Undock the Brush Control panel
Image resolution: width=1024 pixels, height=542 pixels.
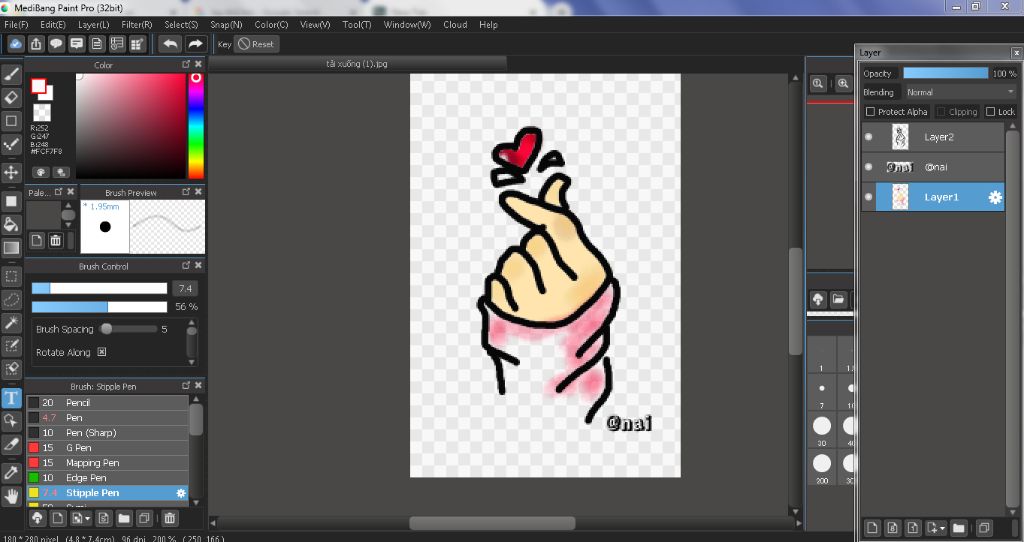(x=186, y=266)
